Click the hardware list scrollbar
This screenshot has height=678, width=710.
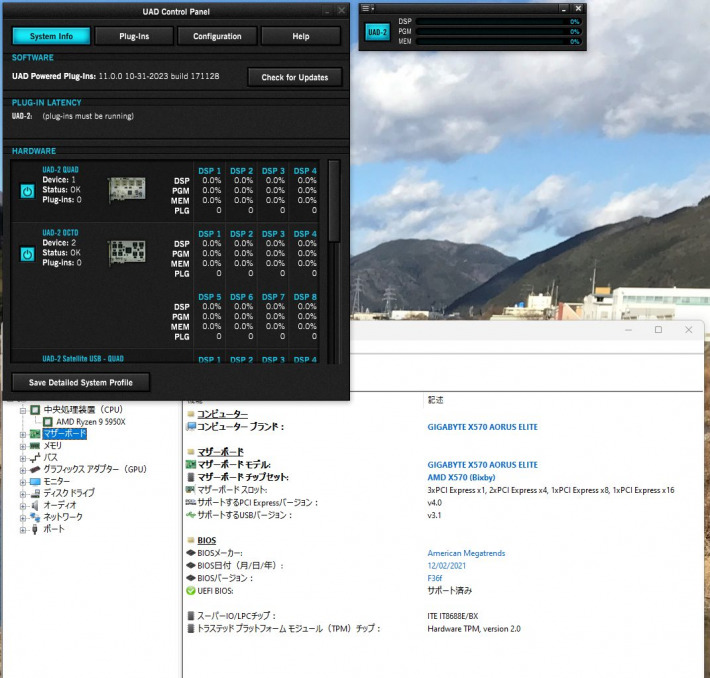pos(334,200)
